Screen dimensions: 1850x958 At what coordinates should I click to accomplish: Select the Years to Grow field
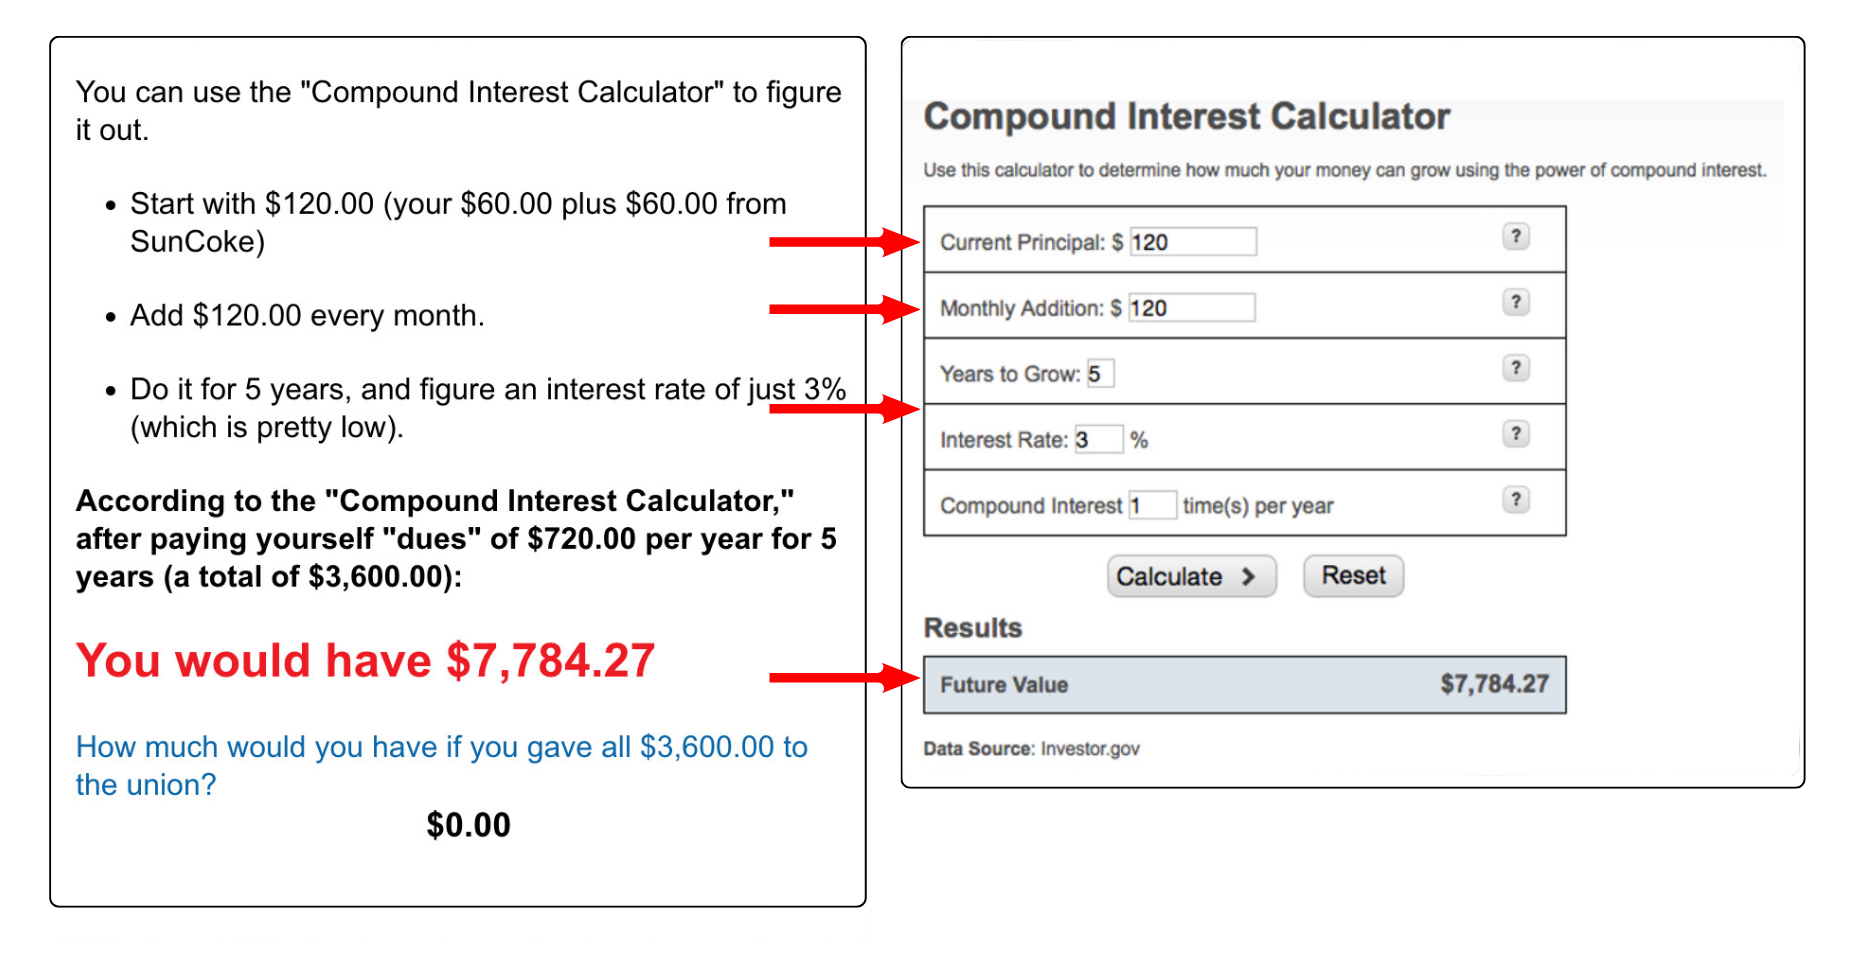click(x=1100, y=374)
